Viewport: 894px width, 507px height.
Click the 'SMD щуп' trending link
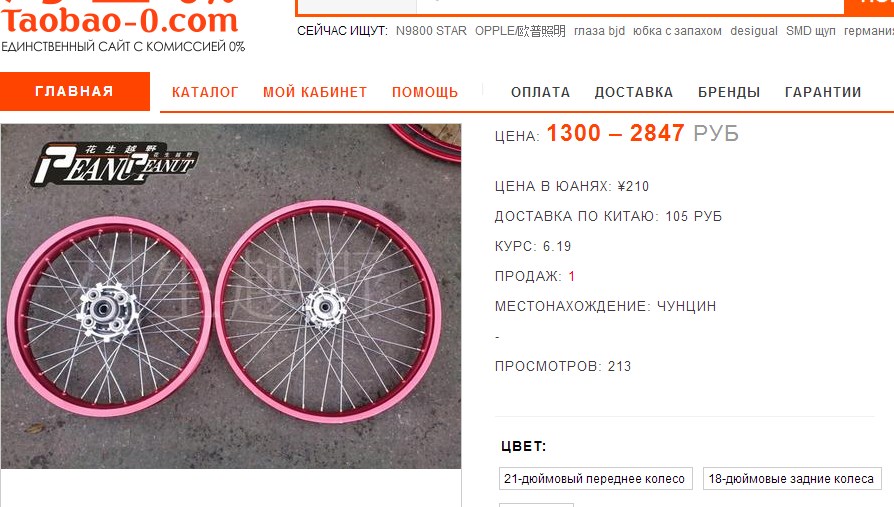[810, 31]
